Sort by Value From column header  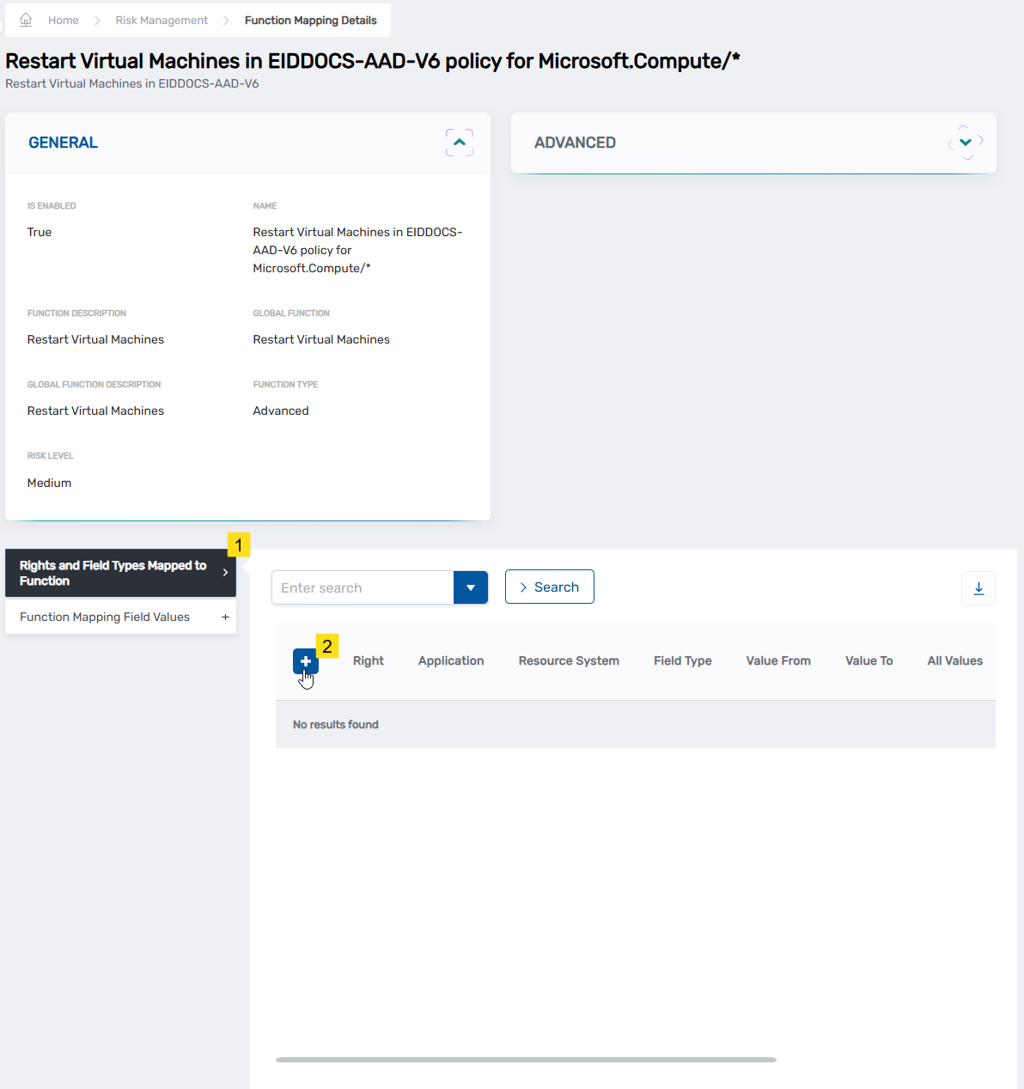(x=778, y=660)
